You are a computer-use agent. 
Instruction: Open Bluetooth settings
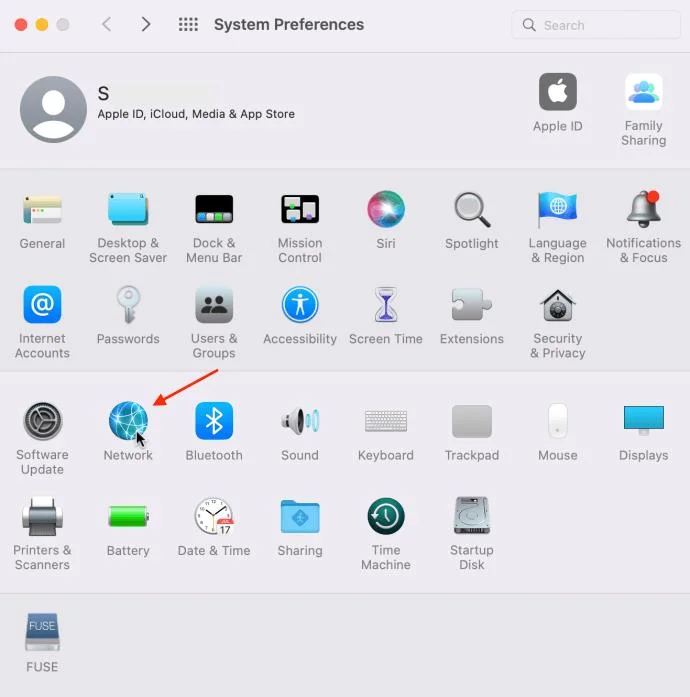(214, 421)
